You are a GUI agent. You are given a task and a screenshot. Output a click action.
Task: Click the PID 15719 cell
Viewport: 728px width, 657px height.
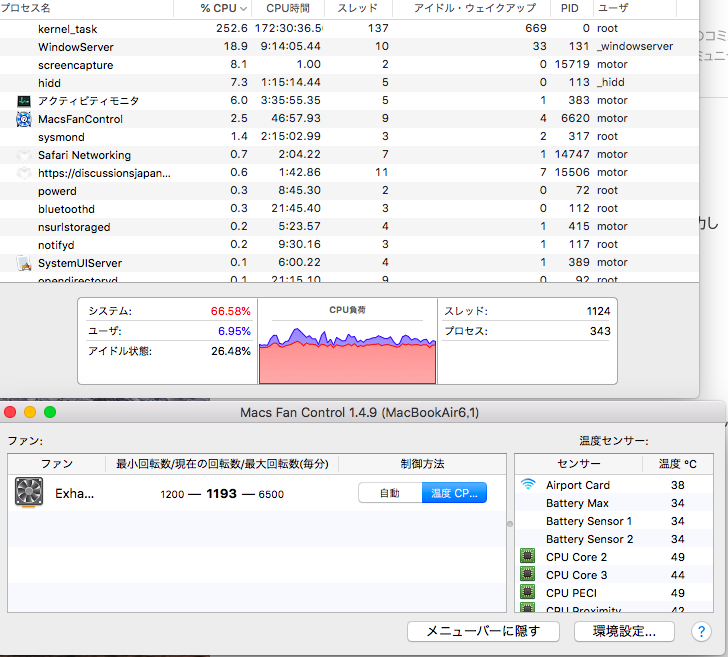(x=572, y=64)
